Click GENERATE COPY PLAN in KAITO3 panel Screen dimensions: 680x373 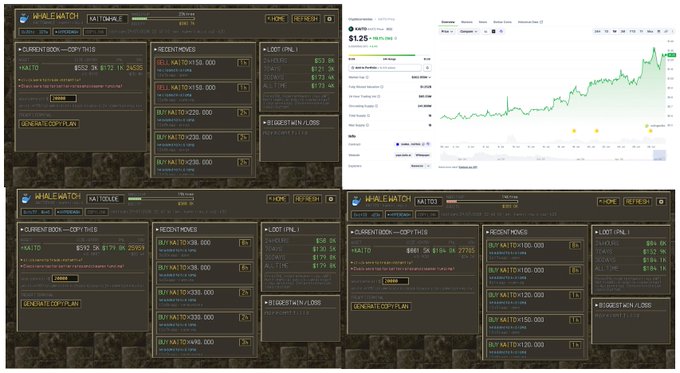381,307
